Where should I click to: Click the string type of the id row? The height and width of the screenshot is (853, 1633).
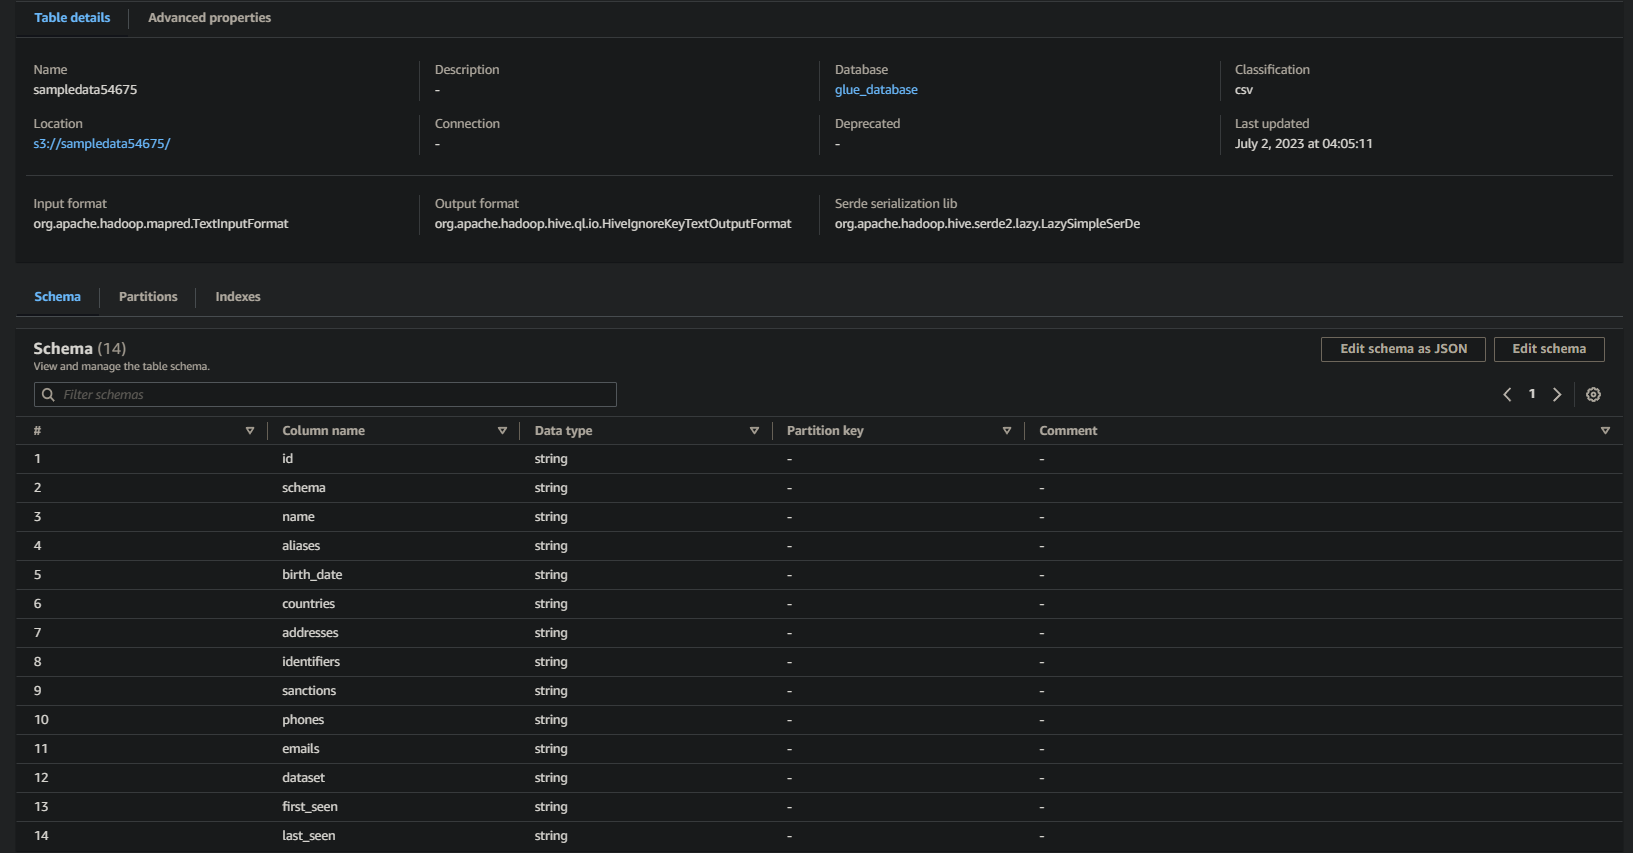pyautogui.click(x=551, y=459)
